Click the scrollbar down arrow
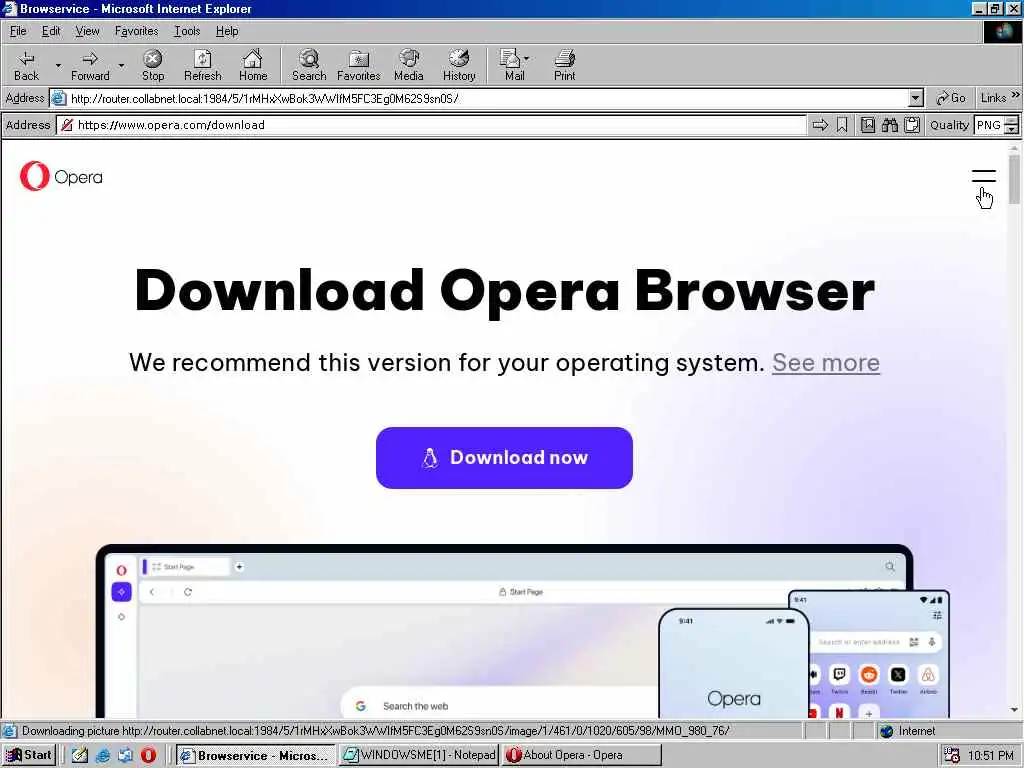Viewport: 1024px width, 768px height. pyautogui.click(x=1014, y=710)
